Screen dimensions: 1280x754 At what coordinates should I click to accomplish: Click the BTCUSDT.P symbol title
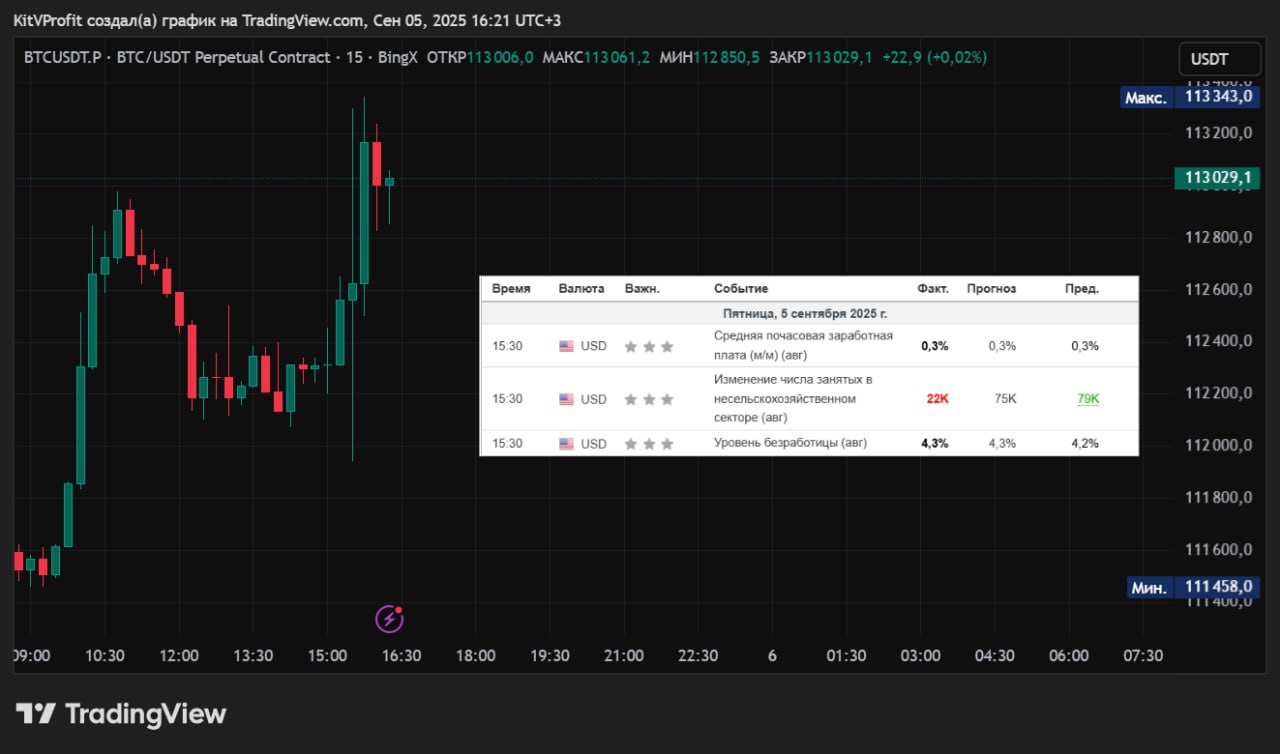(65, 58)
